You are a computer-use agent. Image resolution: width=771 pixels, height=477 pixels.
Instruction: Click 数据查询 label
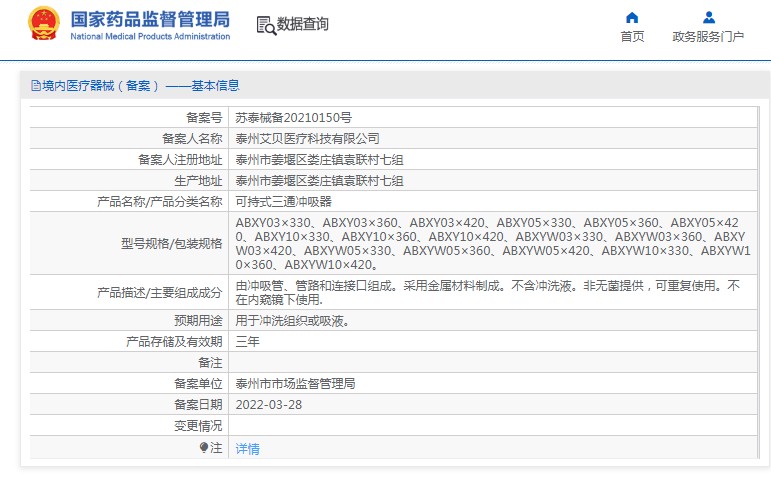click(x=302, y=24)
